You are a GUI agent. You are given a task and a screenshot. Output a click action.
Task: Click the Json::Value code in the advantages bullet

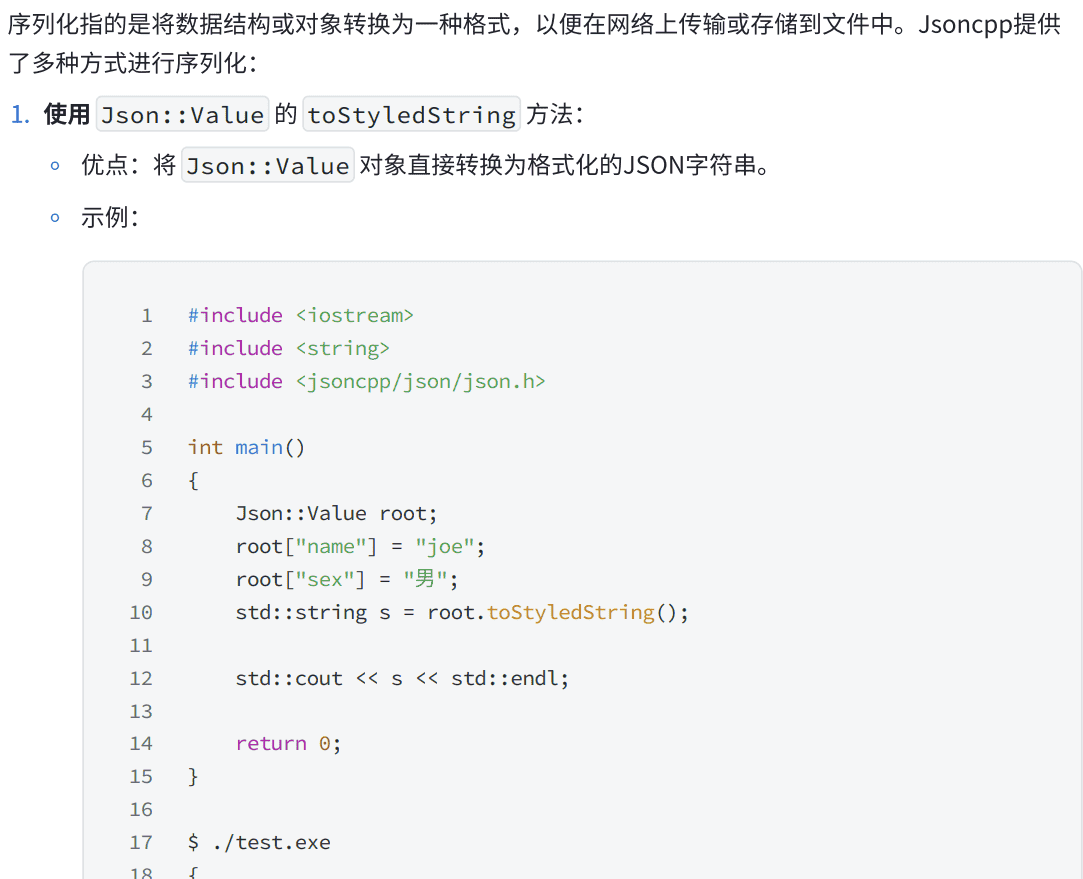point(269,166)
